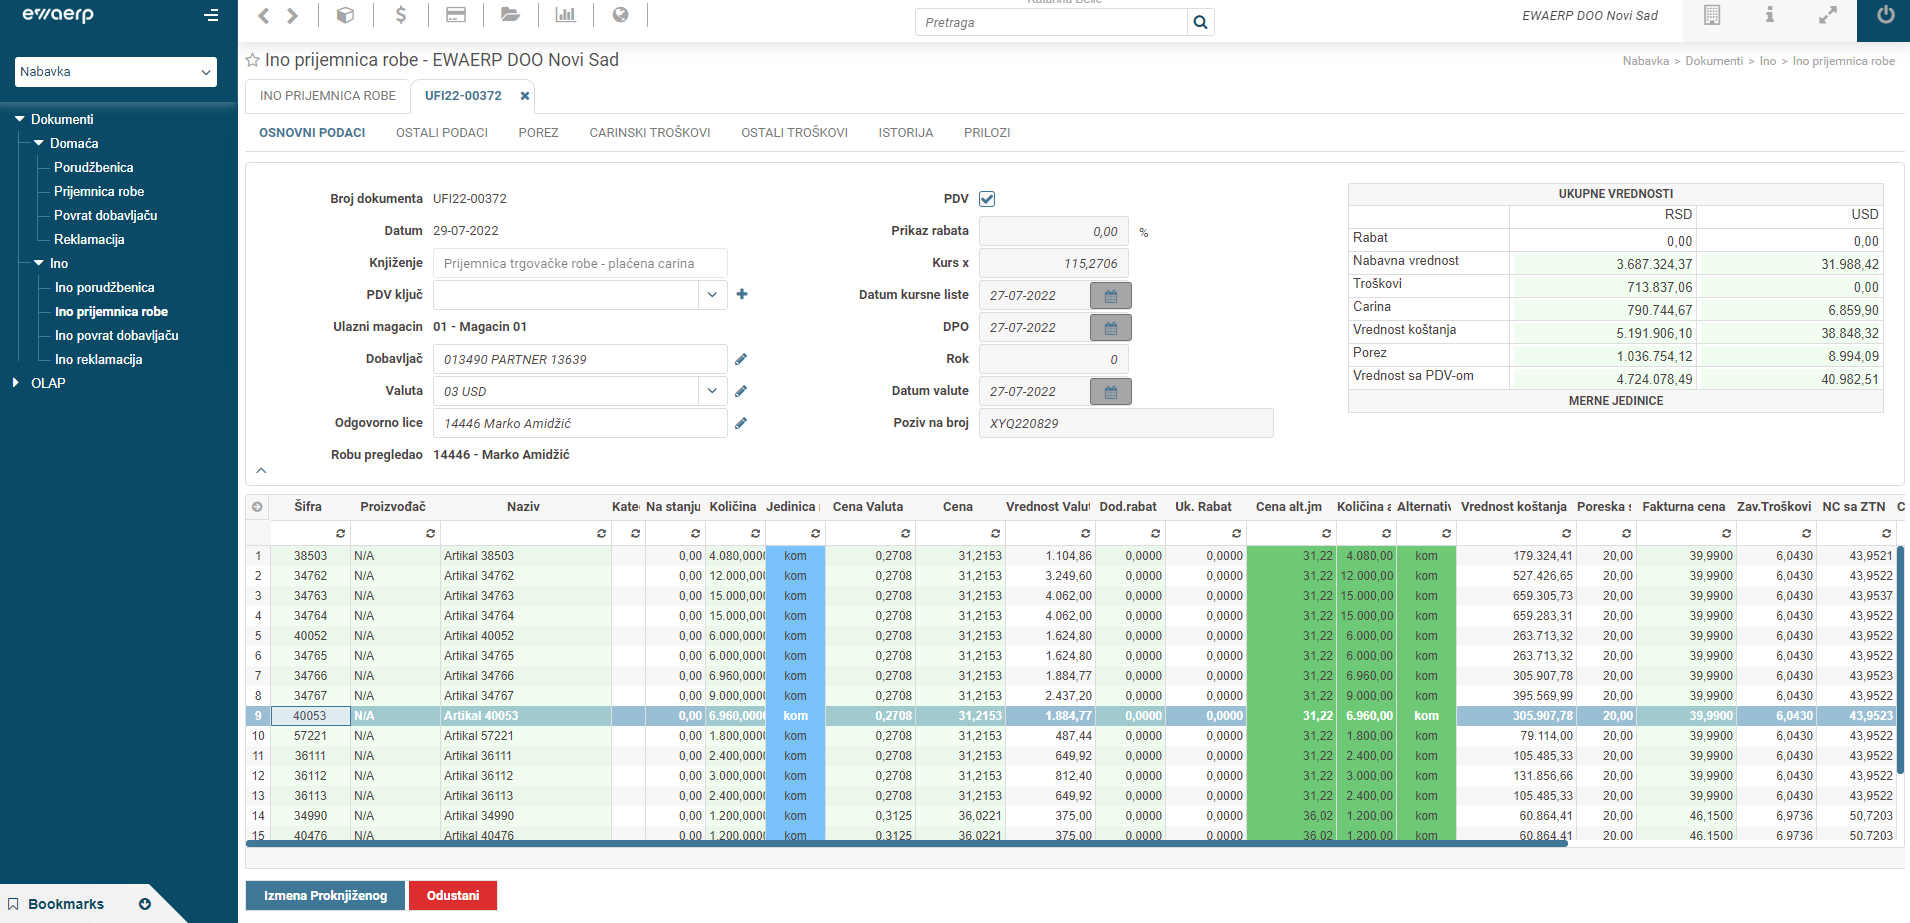This screenshot has height=923, width=1910.
Task: Expand the OLAP tree node
Action: click(16, 383)
